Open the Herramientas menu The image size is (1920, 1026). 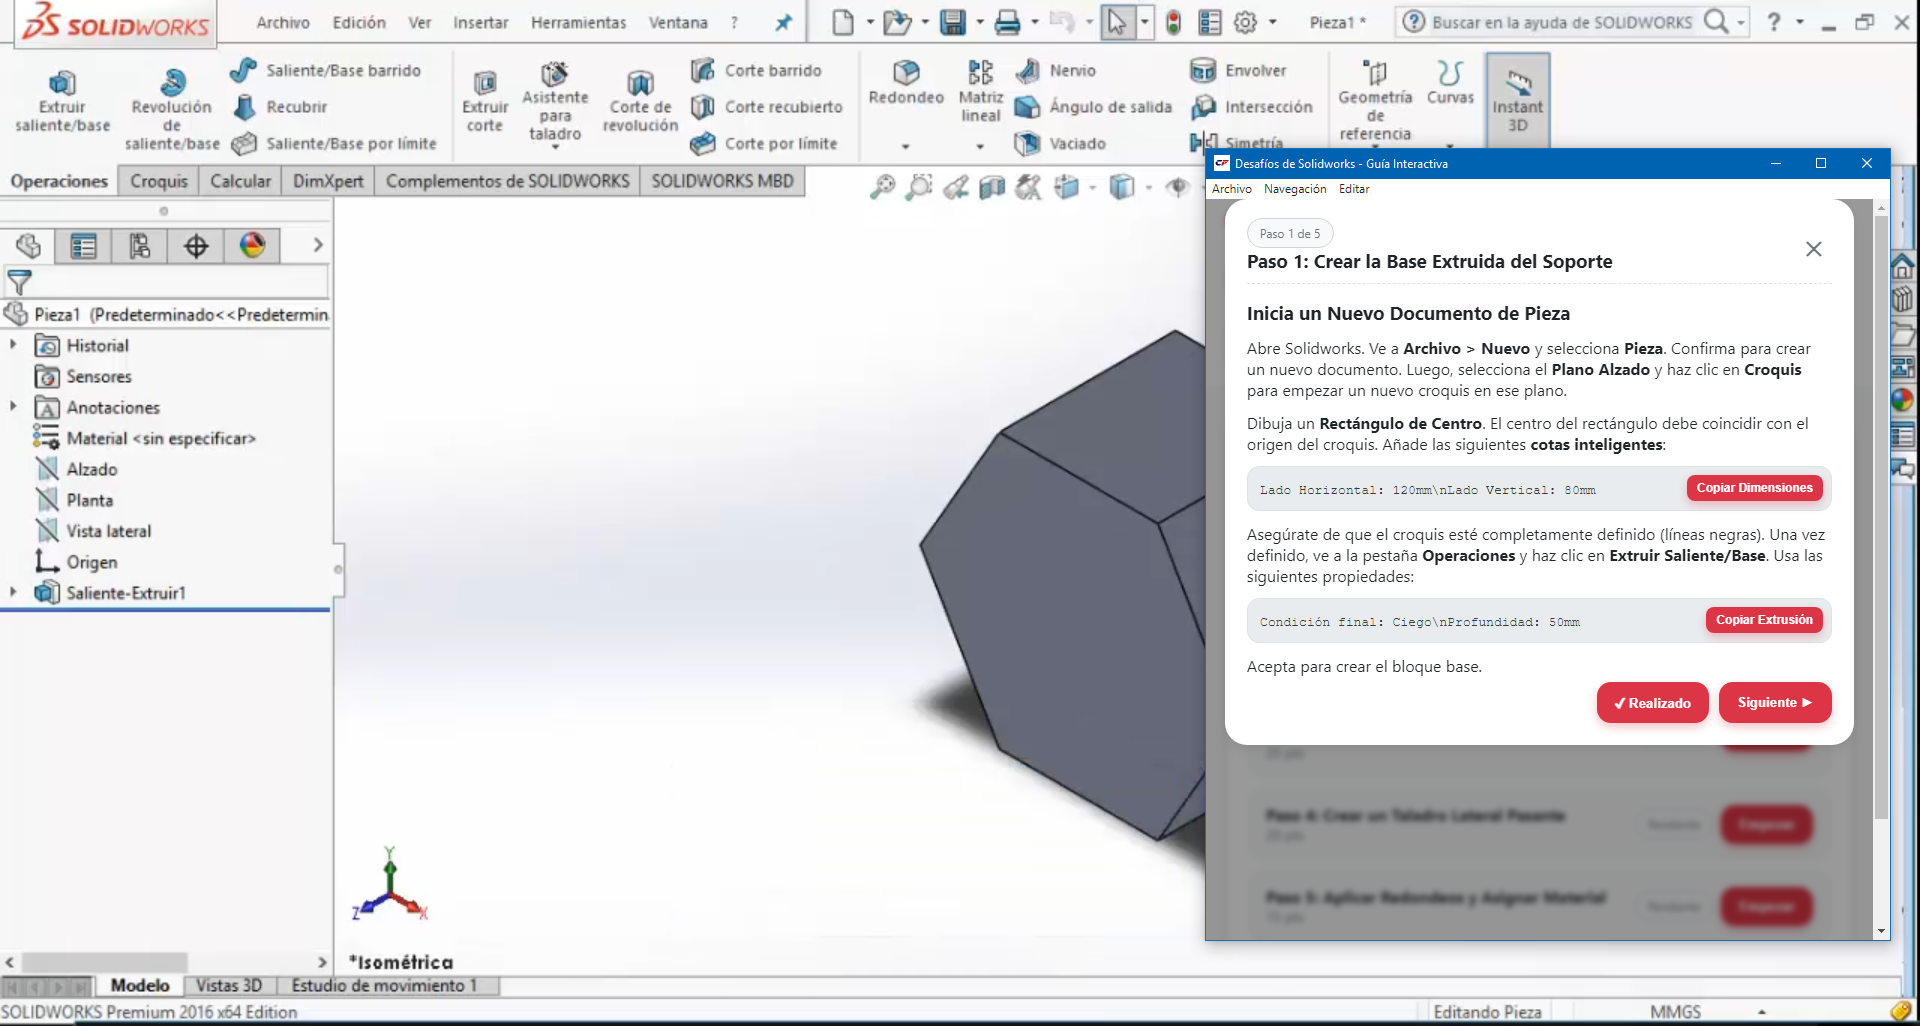578,22
